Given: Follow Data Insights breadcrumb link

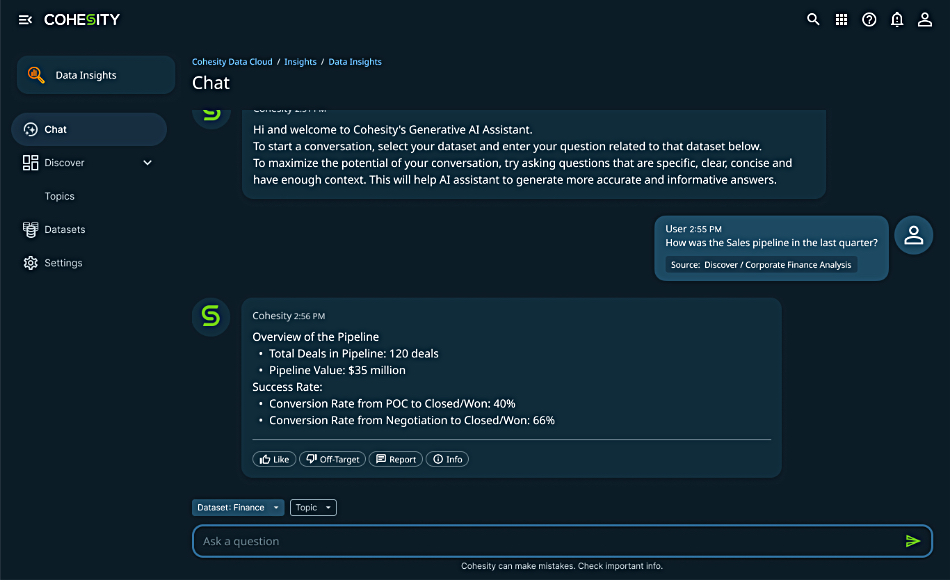Looking at the screenshot, I should [x=355, y=62].
